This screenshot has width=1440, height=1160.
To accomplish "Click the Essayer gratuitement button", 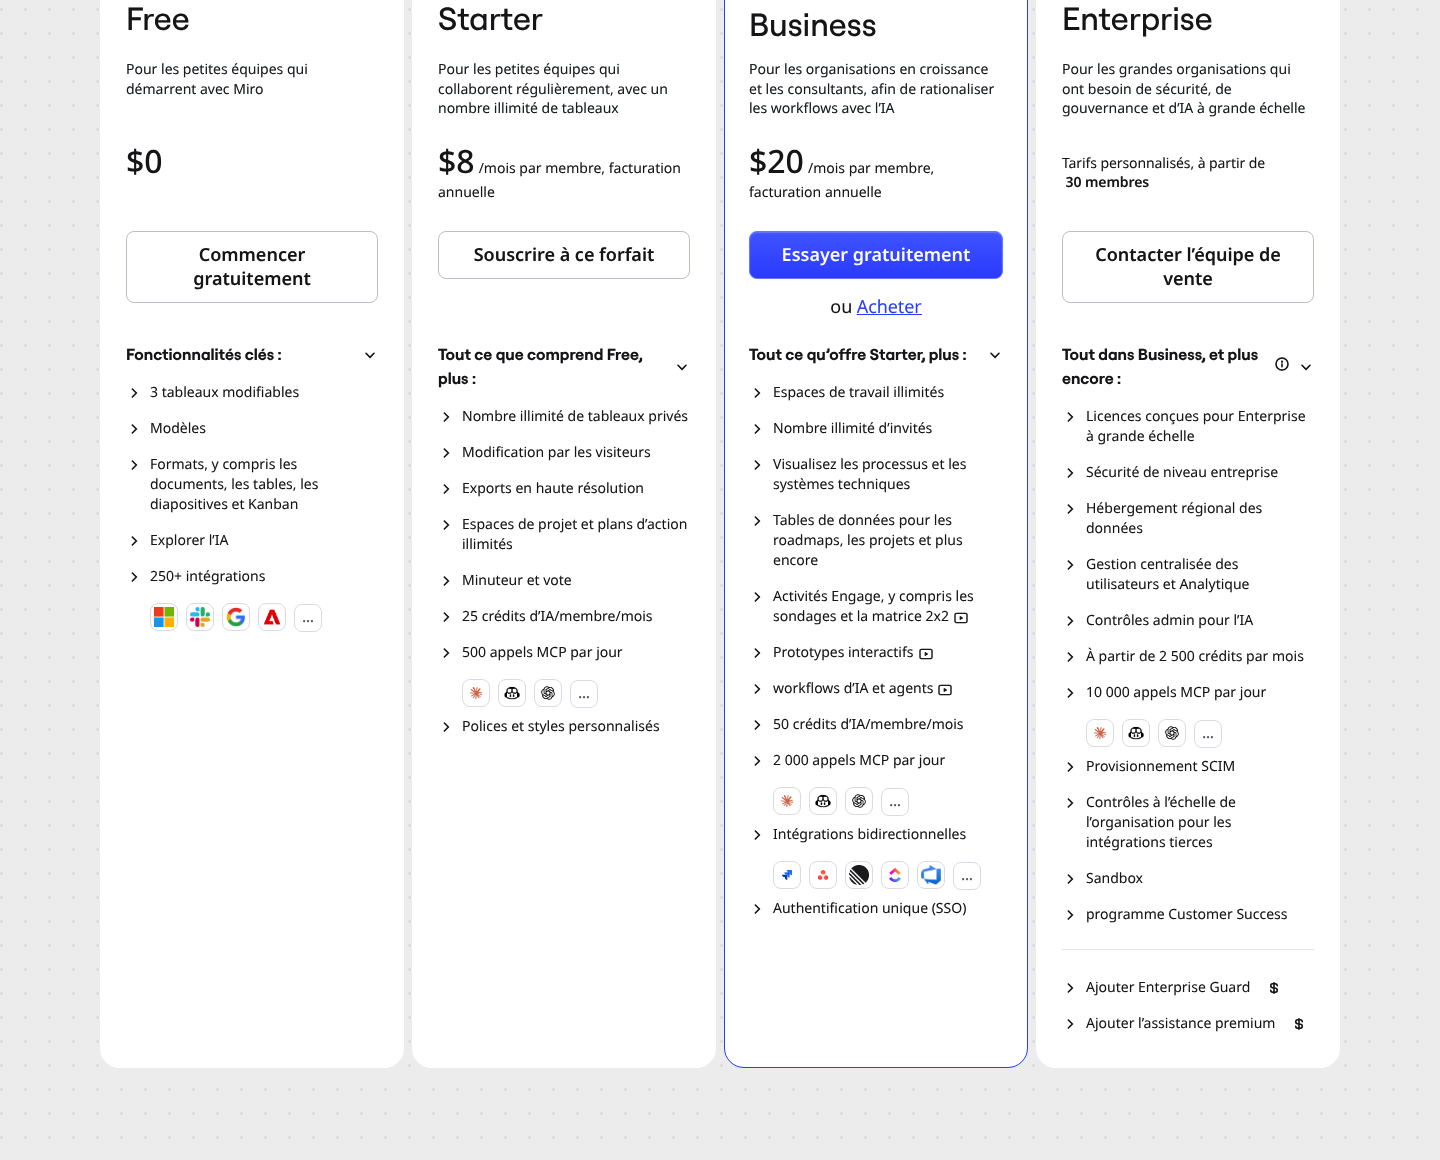I will pos(876,255).
